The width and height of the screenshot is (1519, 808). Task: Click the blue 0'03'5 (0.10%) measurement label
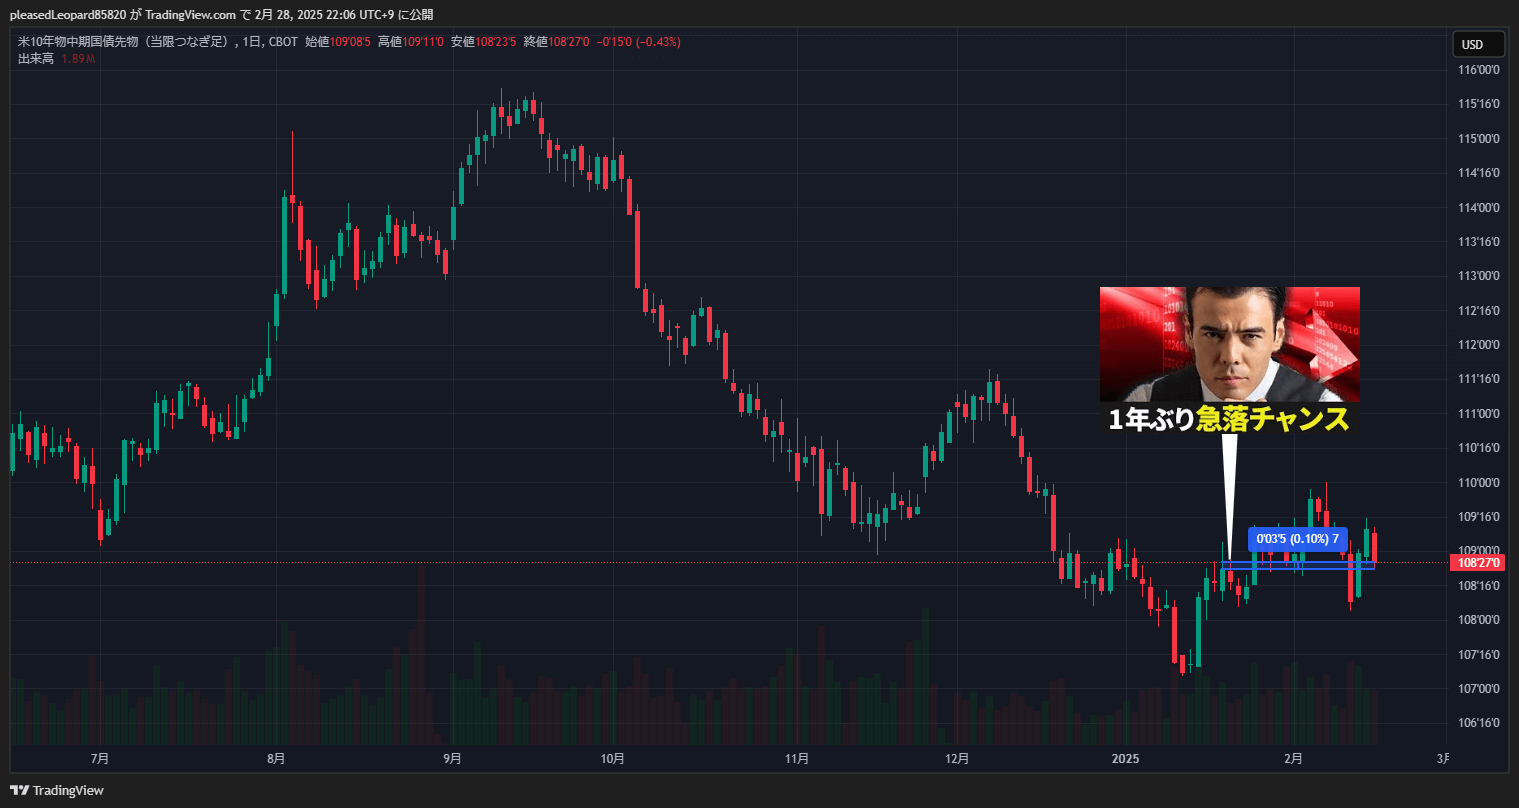pyautogui.click(x=1297, y=539)
